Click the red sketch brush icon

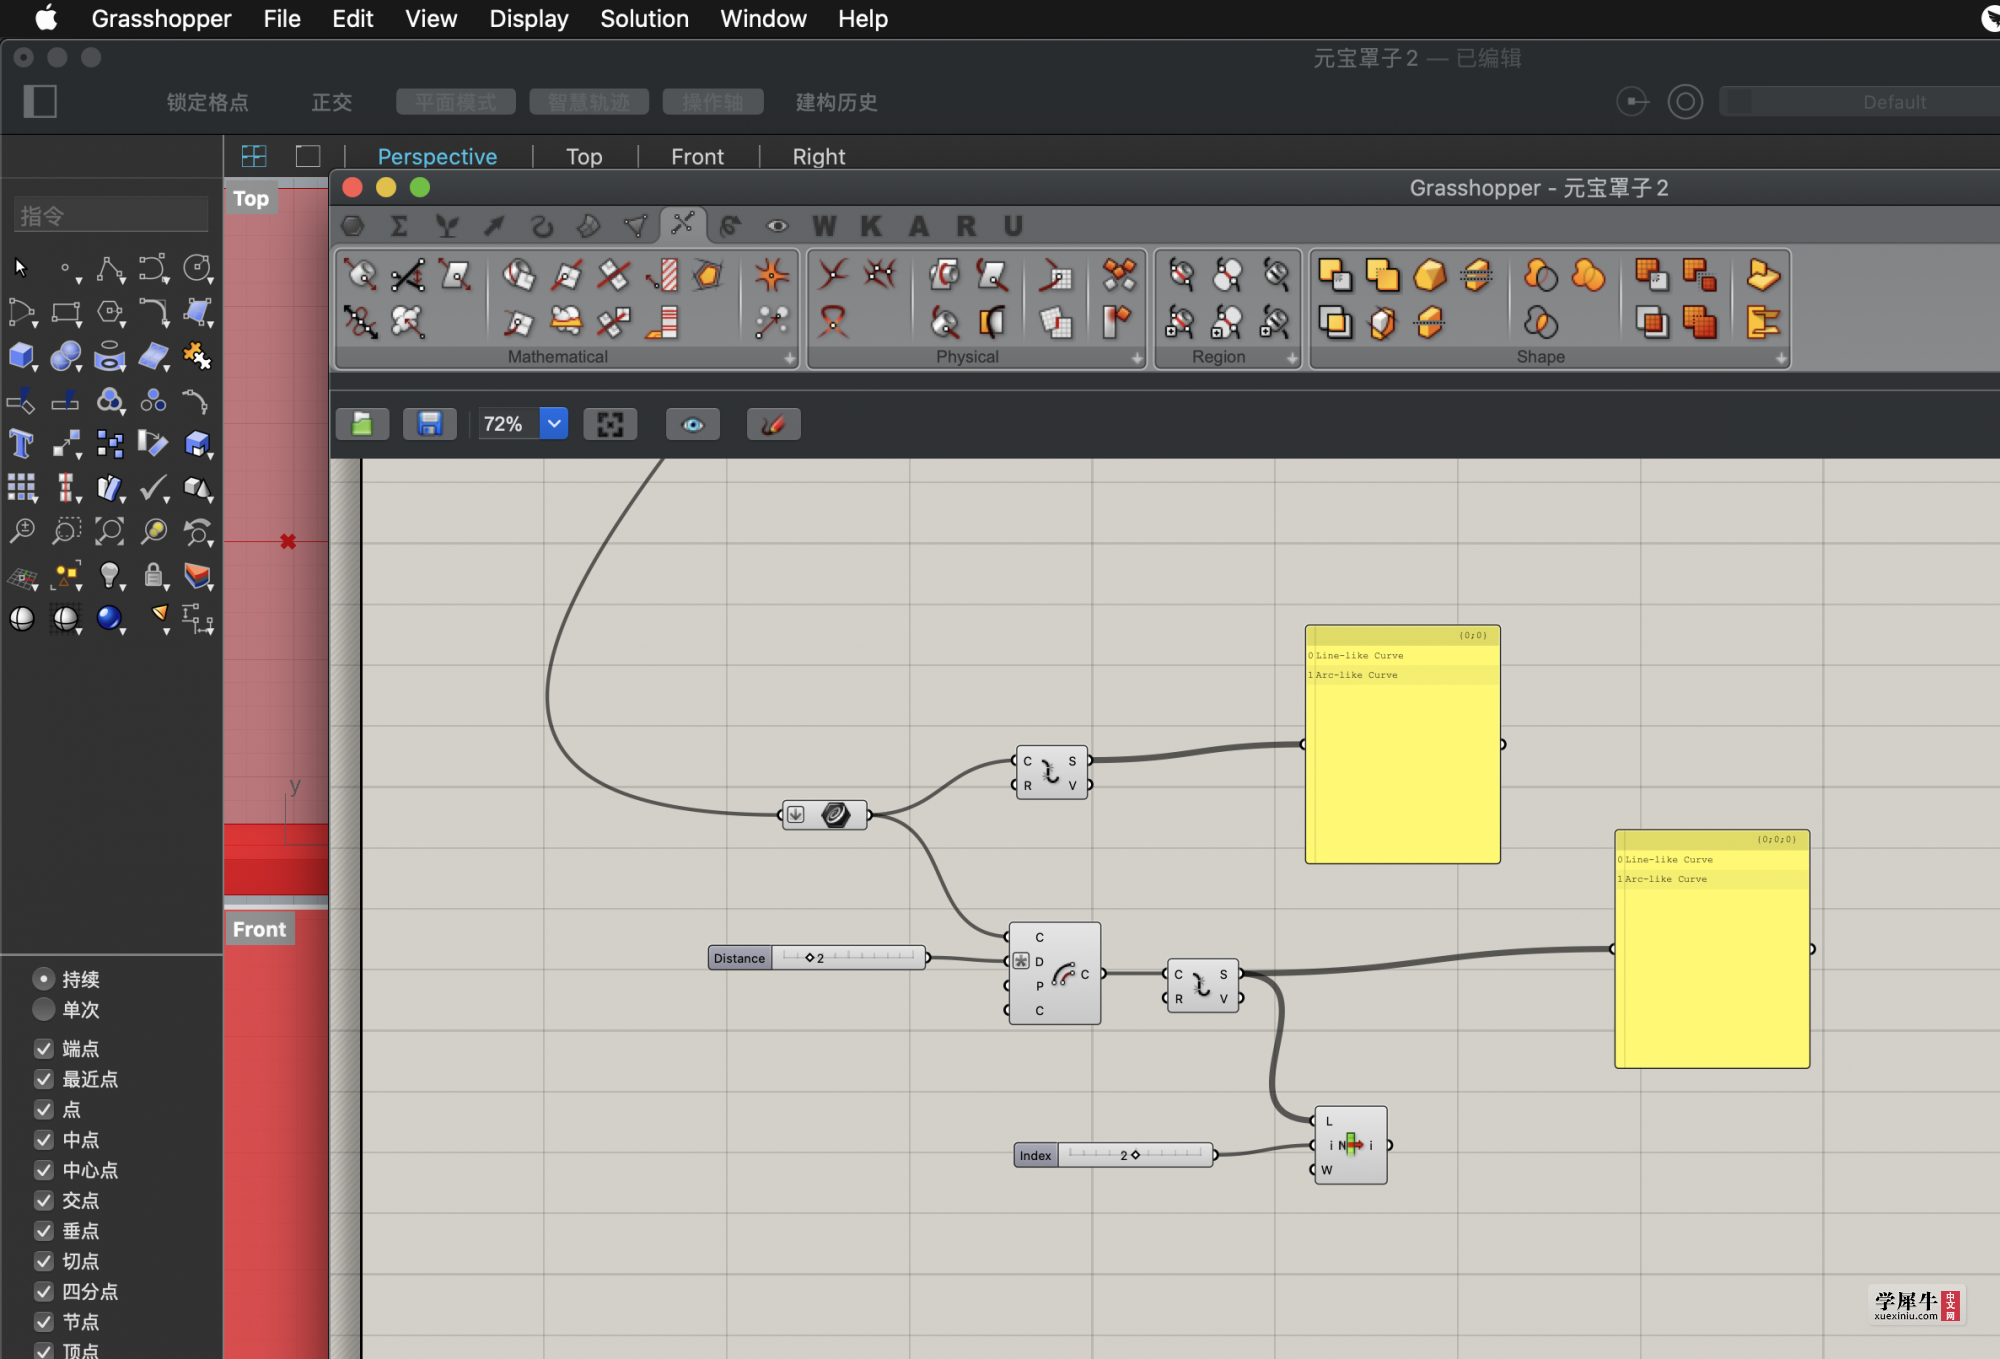[x=773, y=424]
